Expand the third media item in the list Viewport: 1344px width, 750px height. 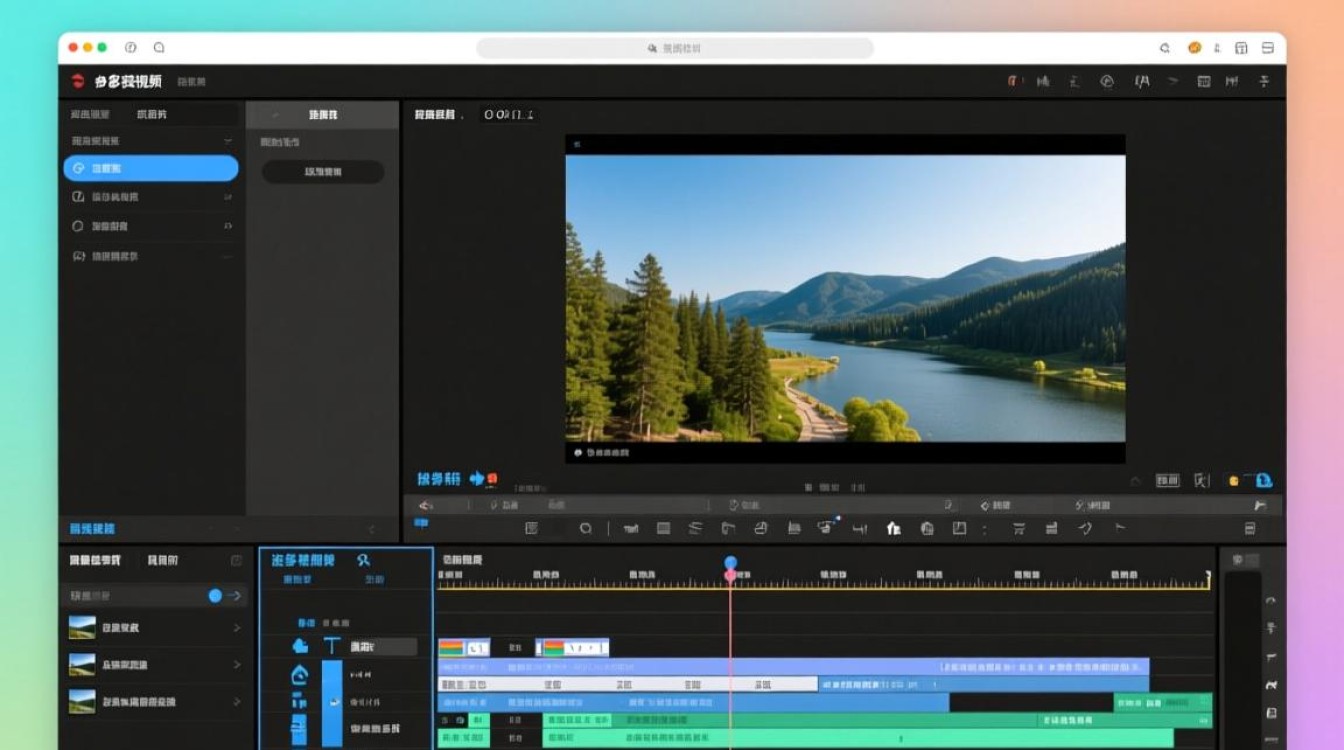coord(237,702)
